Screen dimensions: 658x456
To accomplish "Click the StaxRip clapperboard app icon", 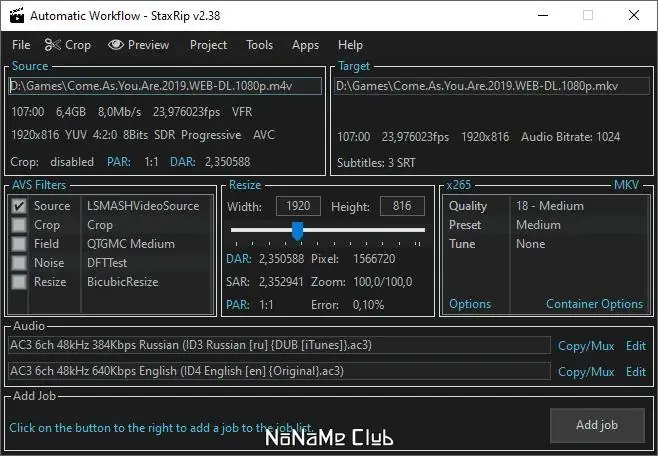I will [x=17, y=16].
